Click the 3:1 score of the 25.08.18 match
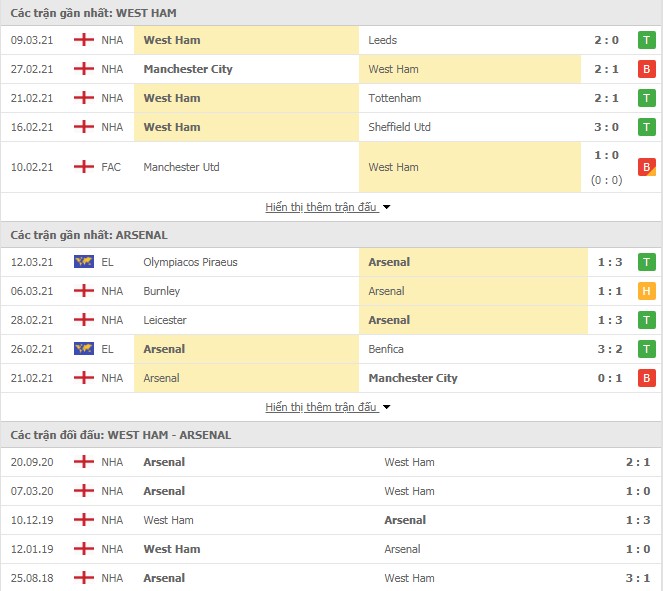 tap(638, 578)
